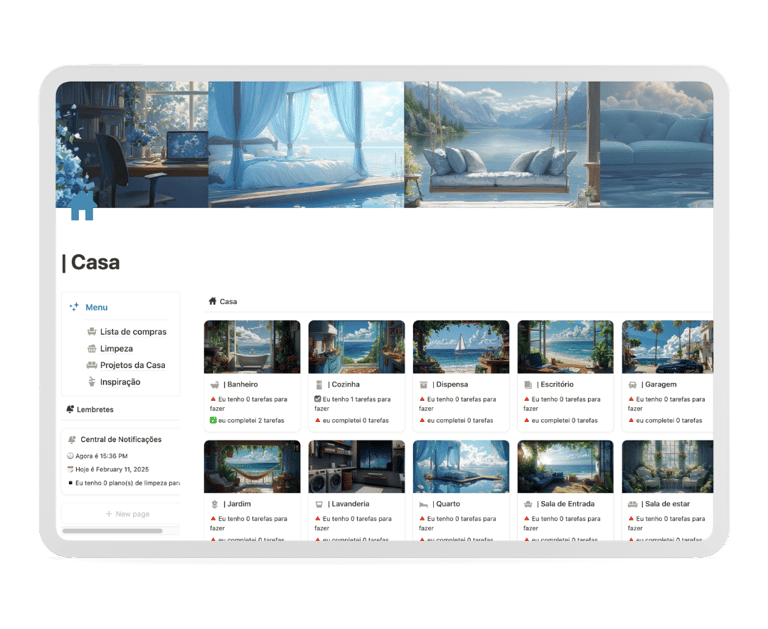
Task: Click the Lista de compras icon
Action: coord(92,332)
